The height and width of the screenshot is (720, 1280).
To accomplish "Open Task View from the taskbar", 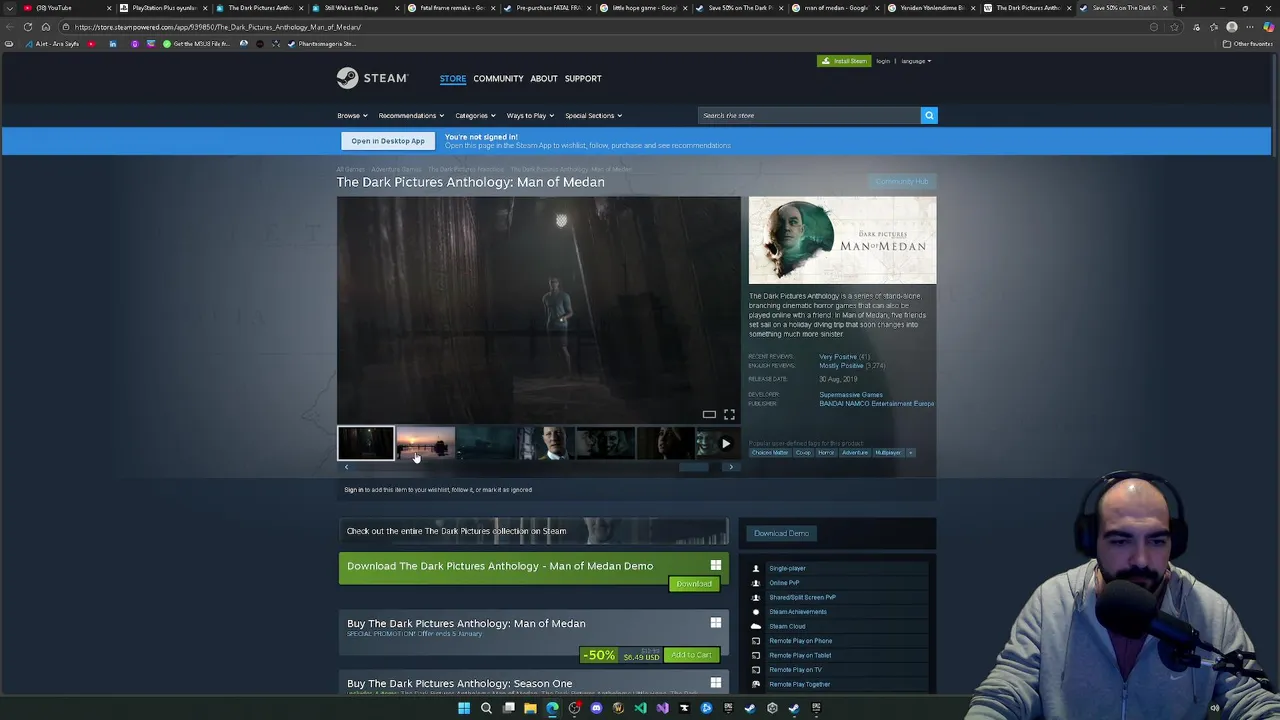I will [x=508, y=708].
